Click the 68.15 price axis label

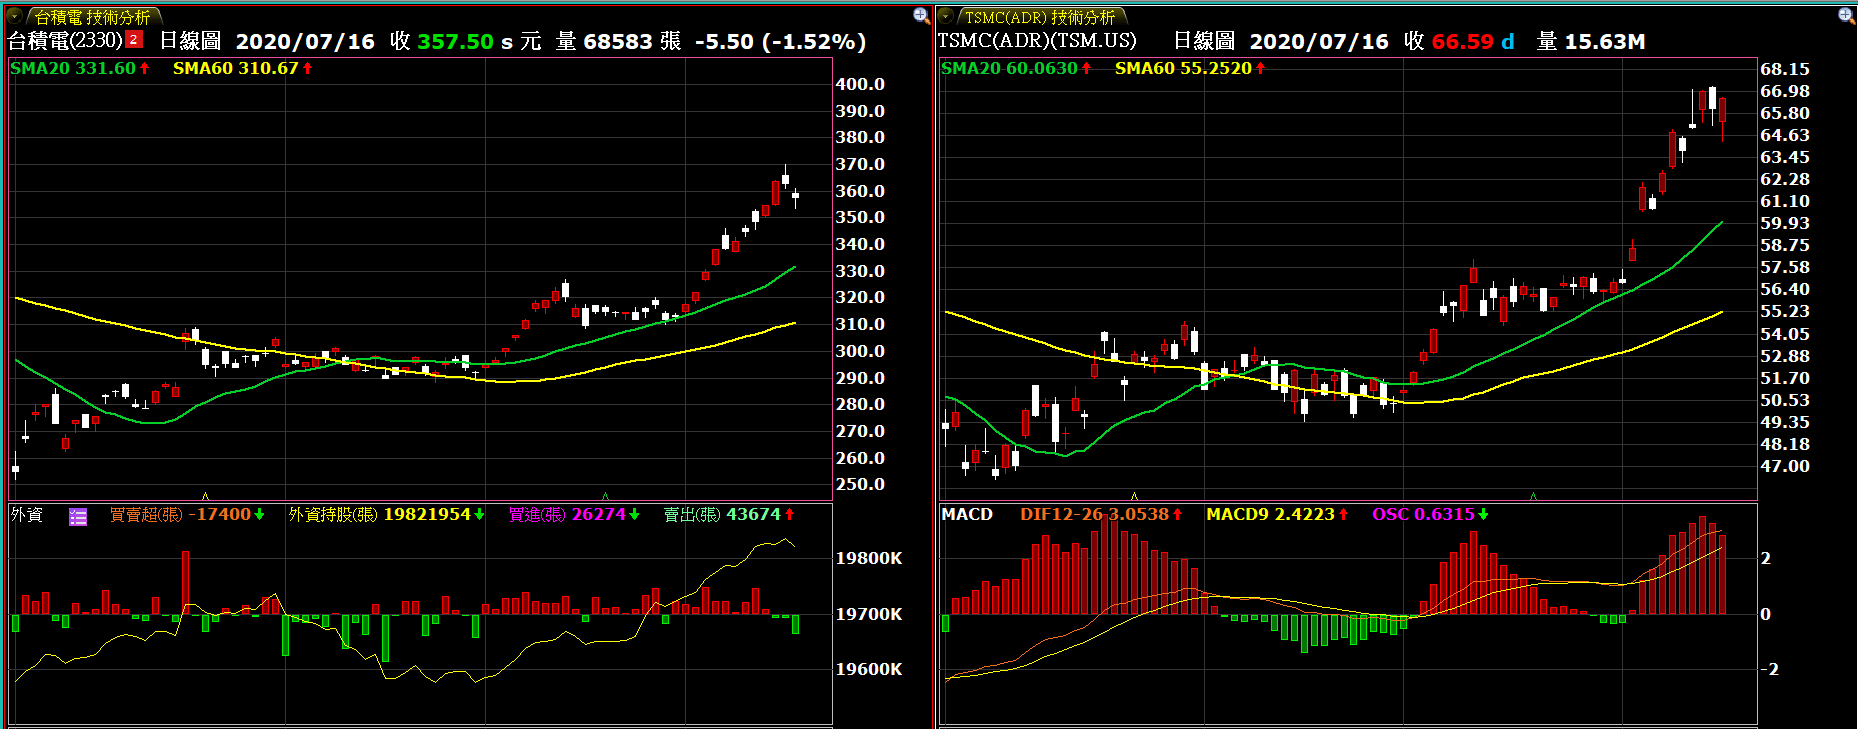point(1785,69)
